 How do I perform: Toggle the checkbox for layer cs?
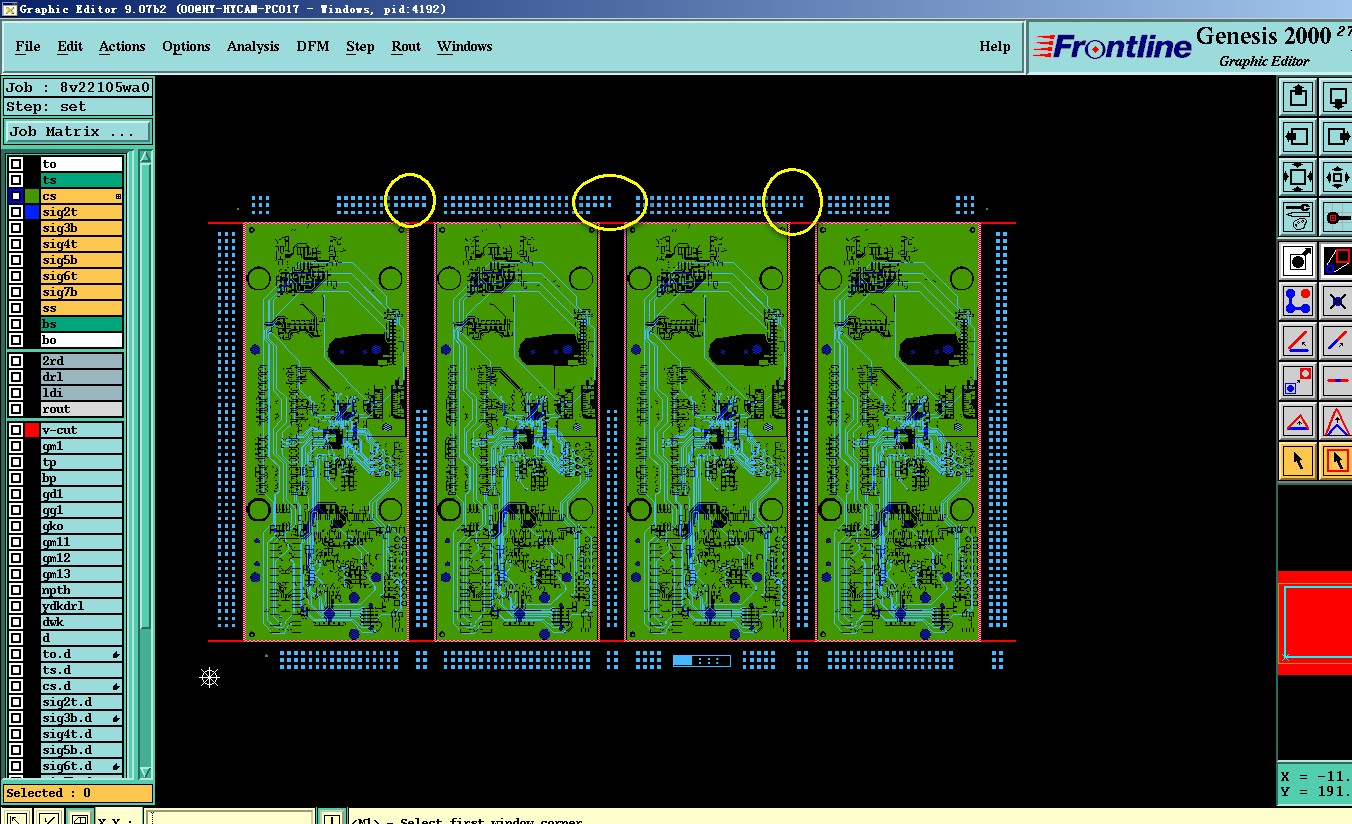16,196
